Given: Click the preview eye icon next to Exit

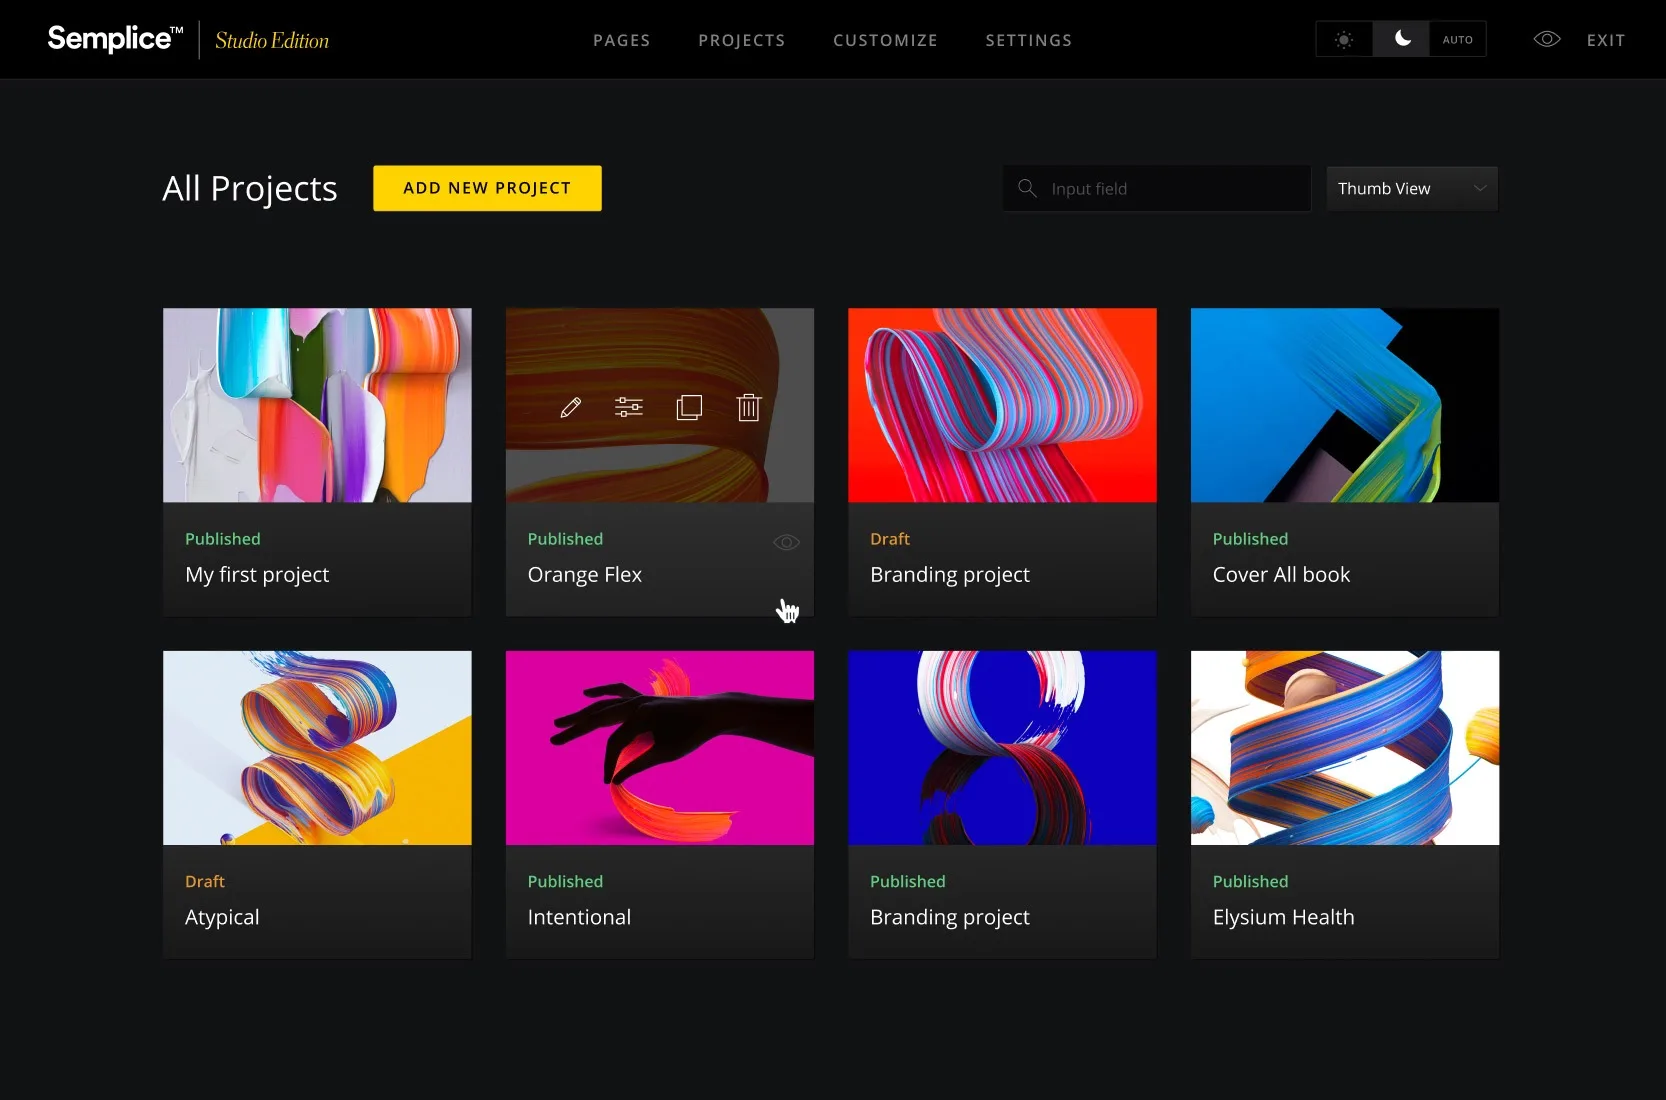Looking at the screenshot, I should 1547,39.
